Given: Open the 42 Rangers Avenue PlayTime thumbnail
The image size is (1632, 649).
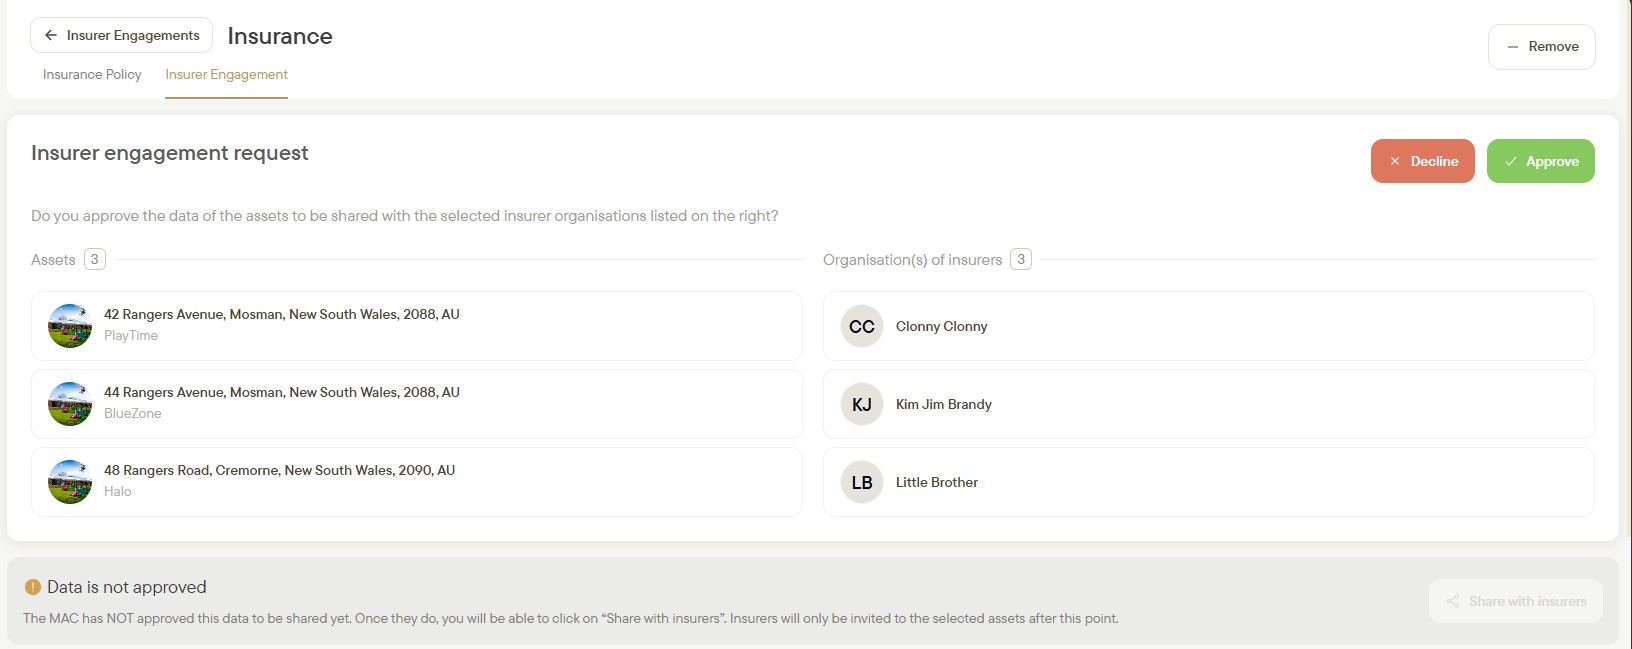Looking at the screenshot, I should coord(70,326).
